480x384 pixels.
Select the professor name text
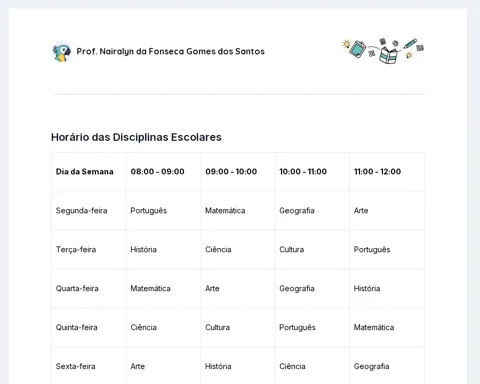[171, 51]
